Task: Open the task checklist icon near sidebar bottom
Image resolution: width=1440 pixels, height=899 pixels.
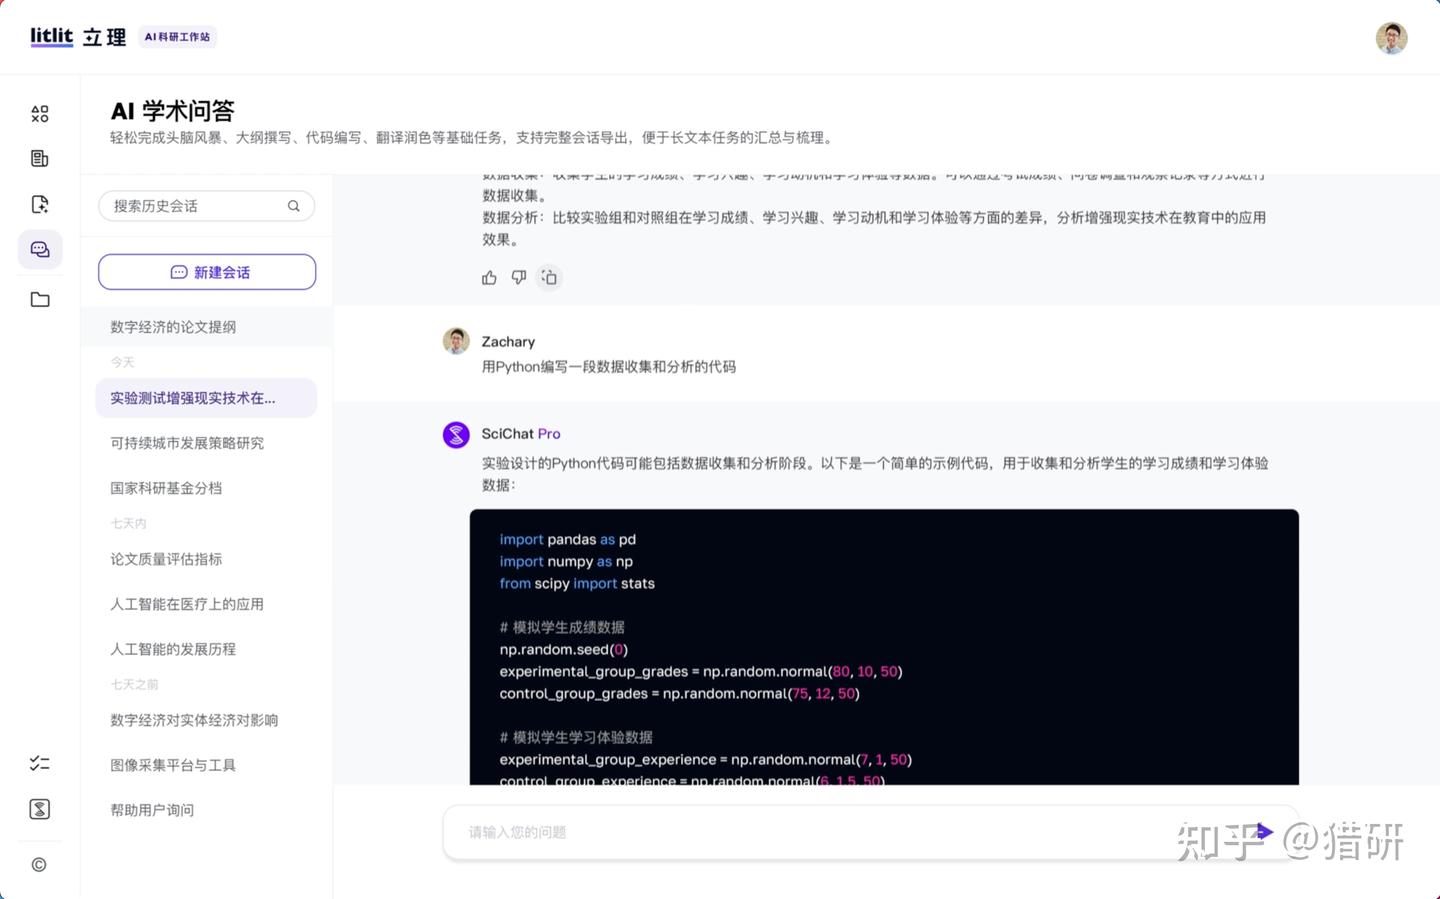Action: pos(40,763)
